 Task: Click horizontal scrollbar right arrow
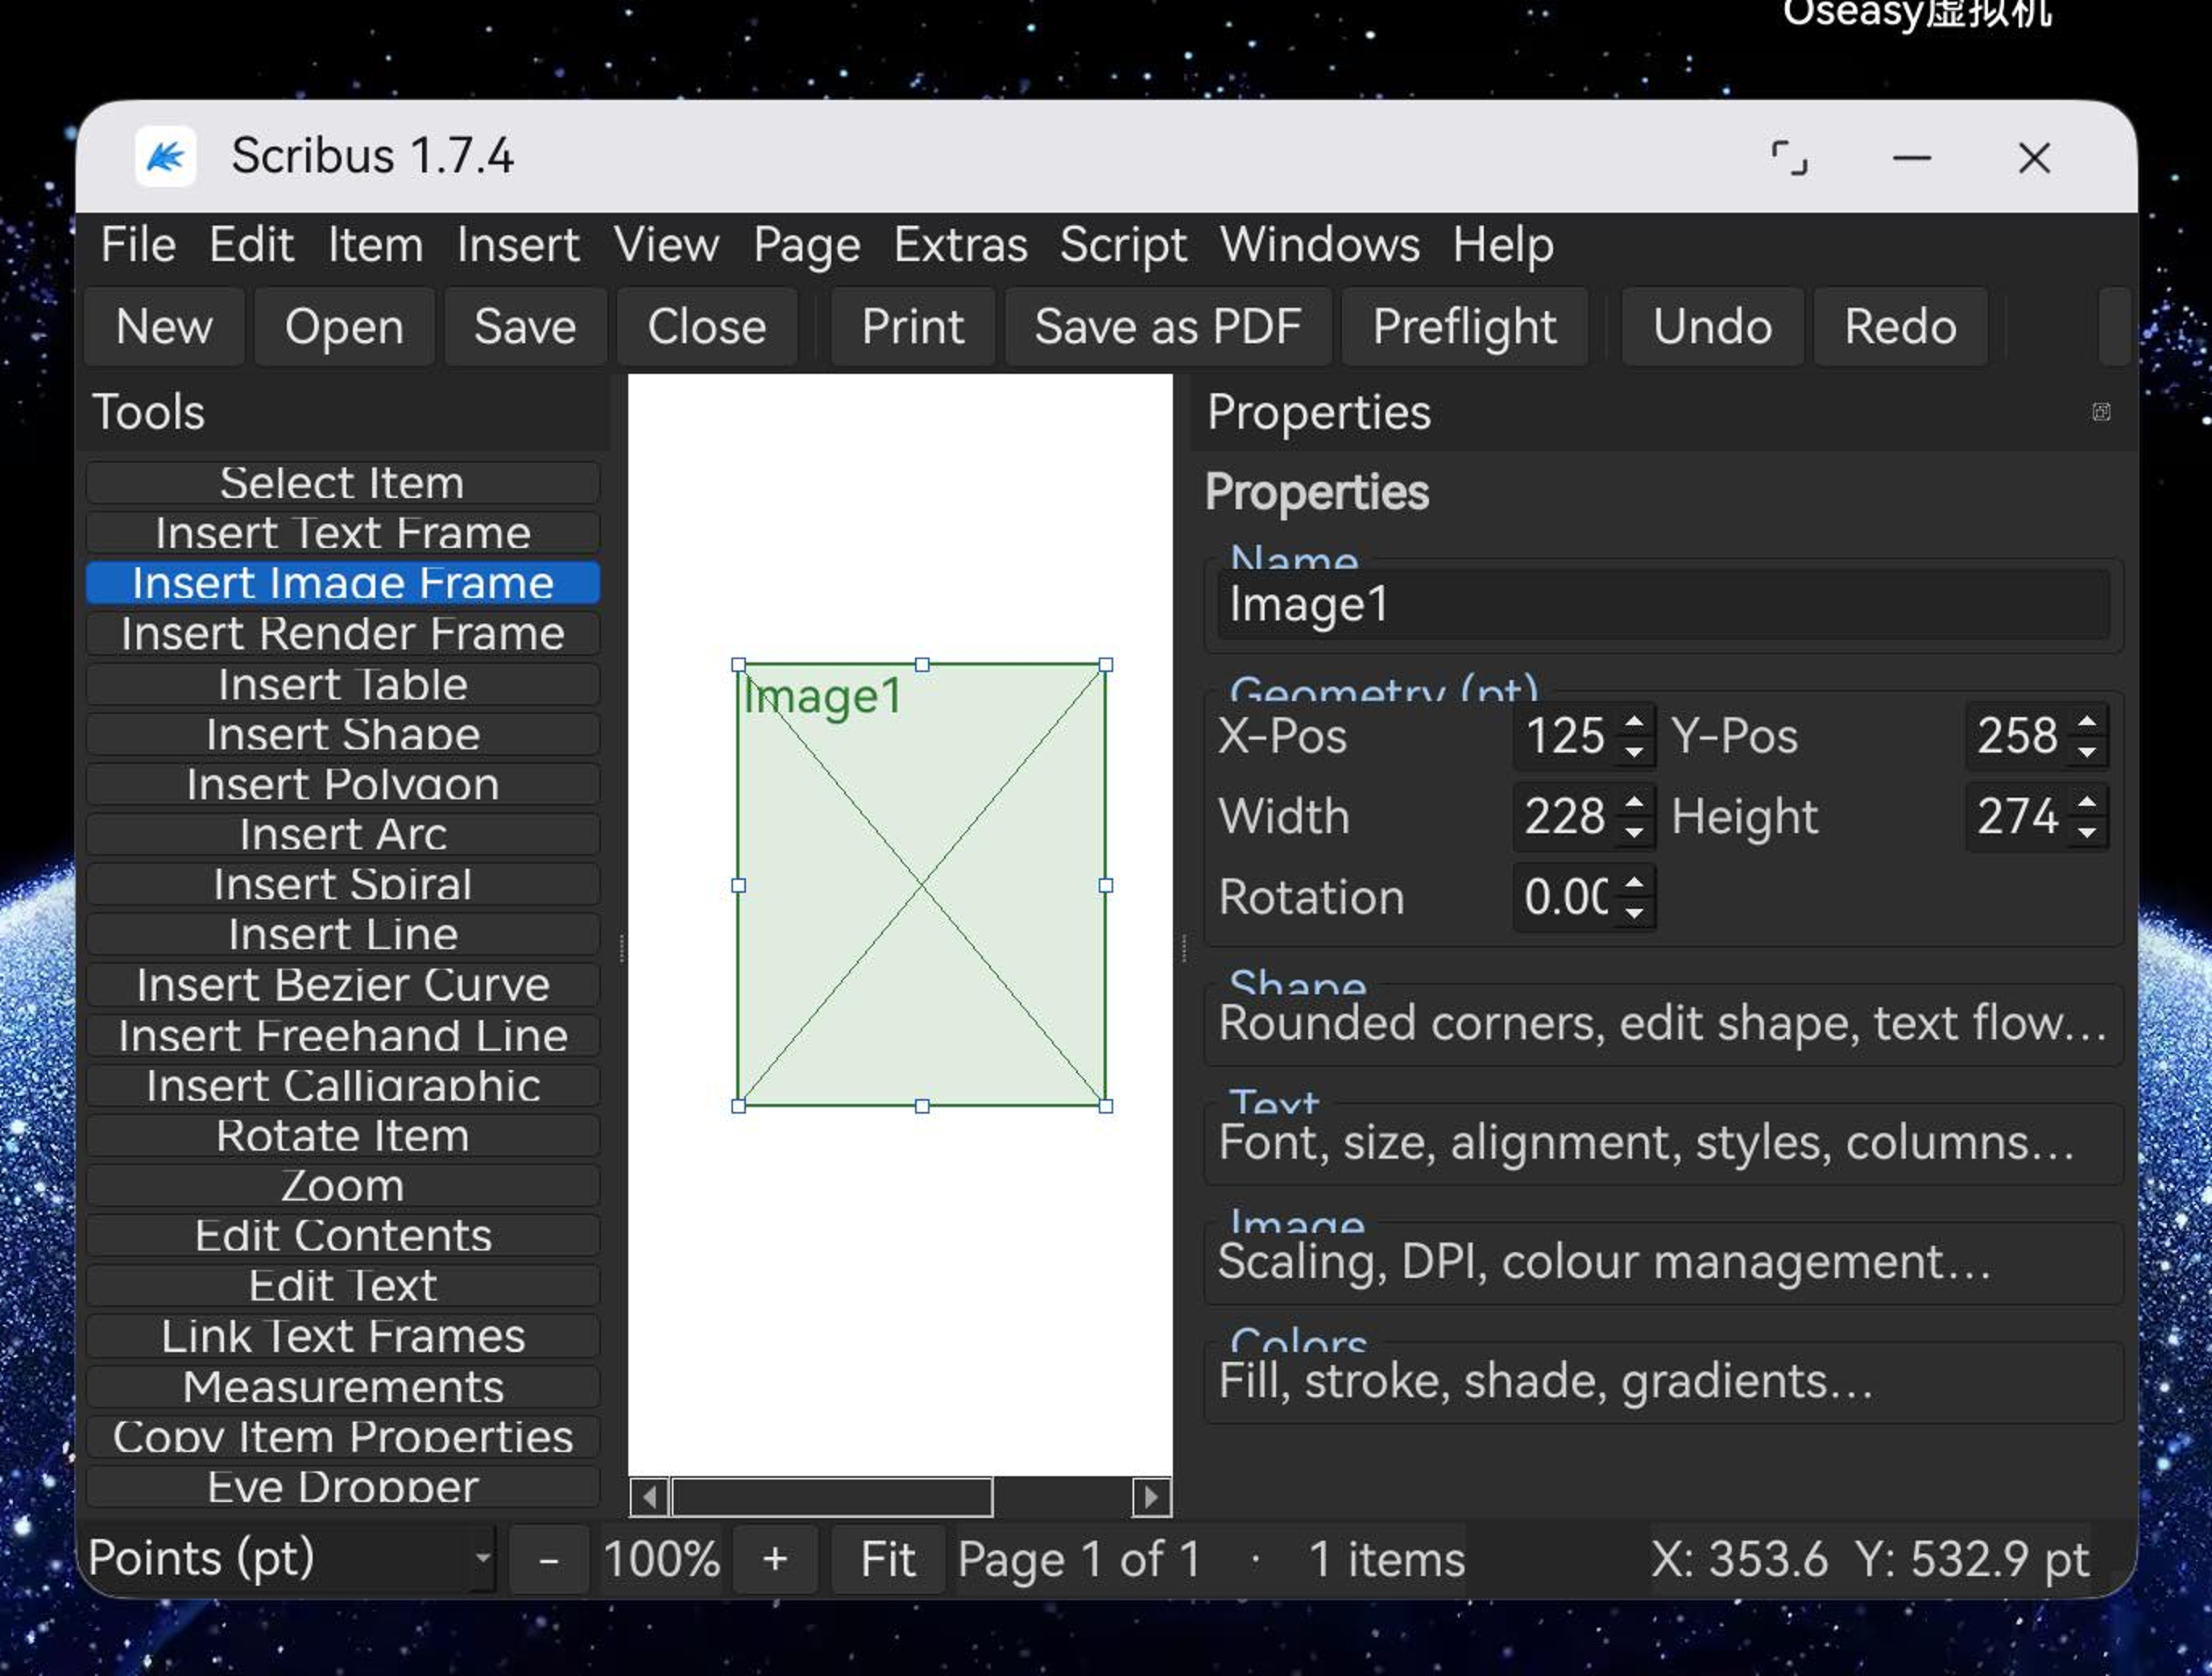pyautogui.click(x=1151, y=1497)
